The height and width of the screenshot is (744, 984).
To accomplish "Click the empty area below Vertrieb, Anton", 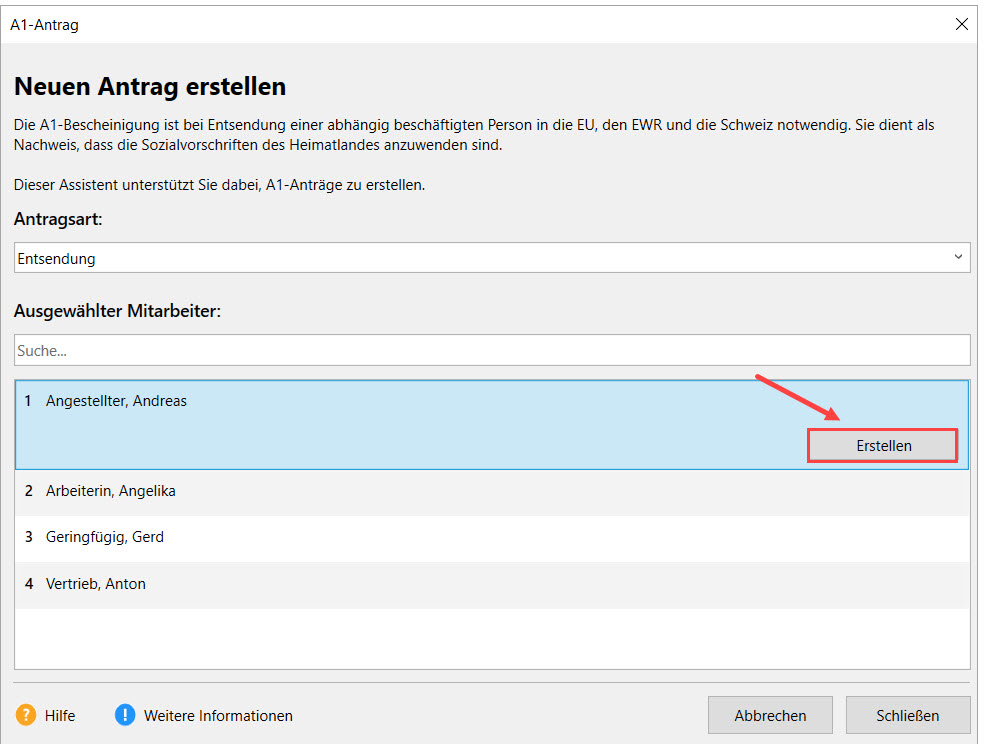I will [490, 638].
